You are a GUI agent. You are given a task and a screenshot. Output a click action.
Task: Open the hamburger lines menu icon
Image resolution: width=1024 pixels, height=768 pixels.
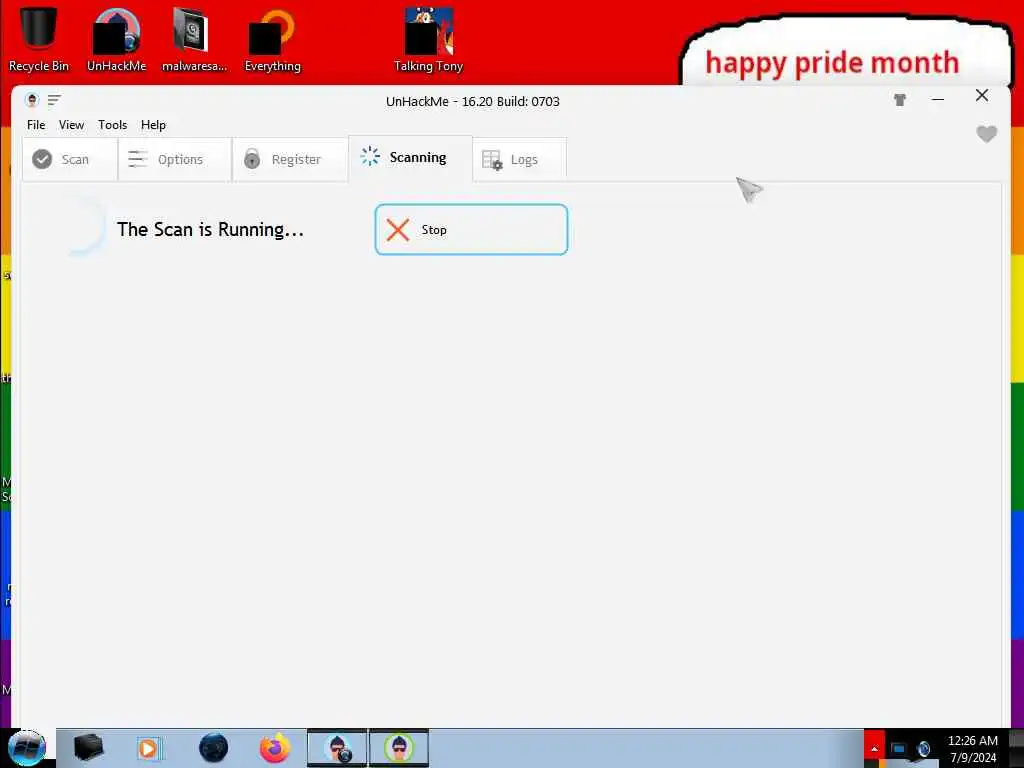tap(54, 100)
